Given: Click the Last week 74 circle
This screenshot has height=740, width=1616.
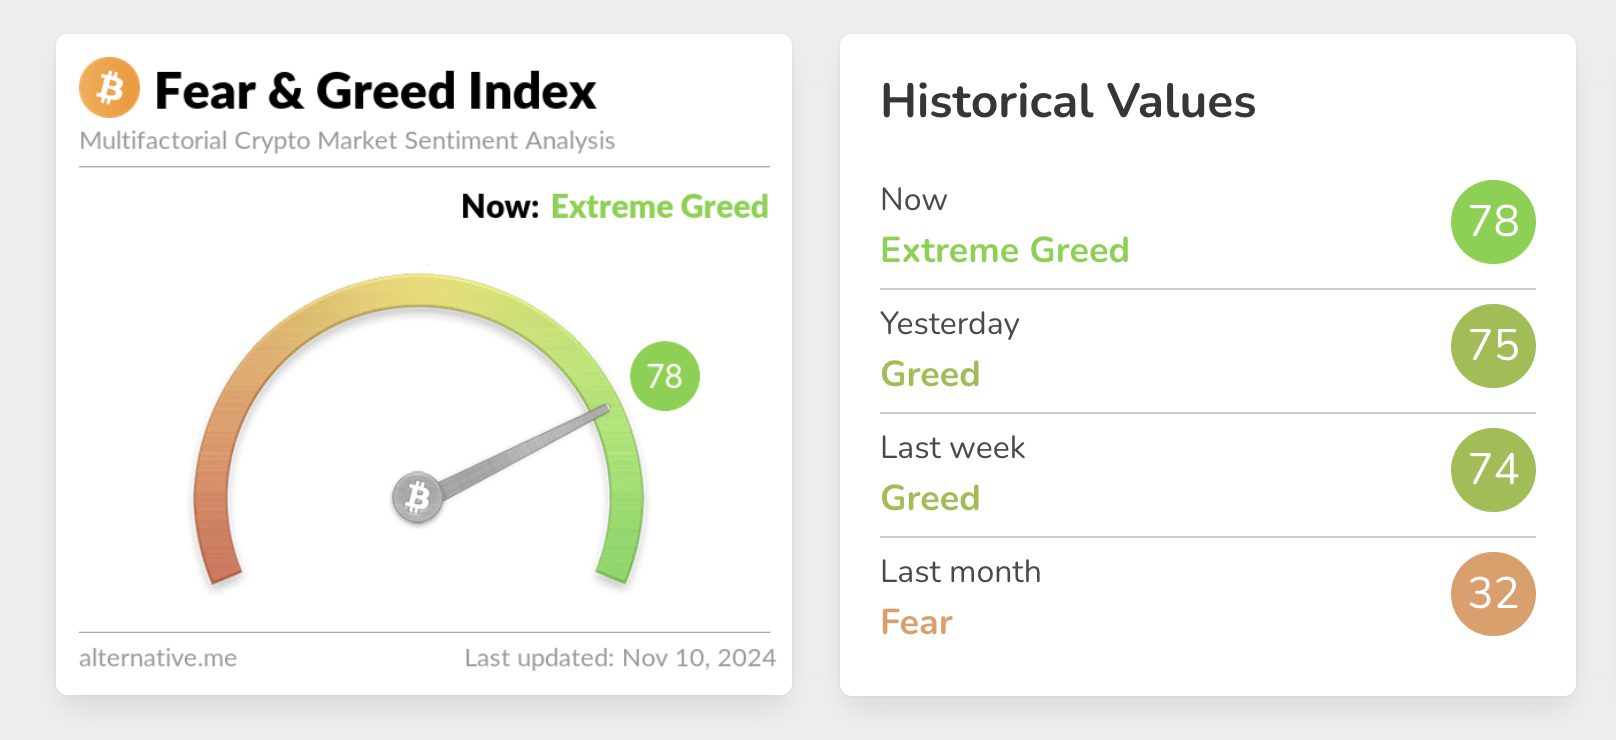Looking at the screenshot, I should point(1493,470).
